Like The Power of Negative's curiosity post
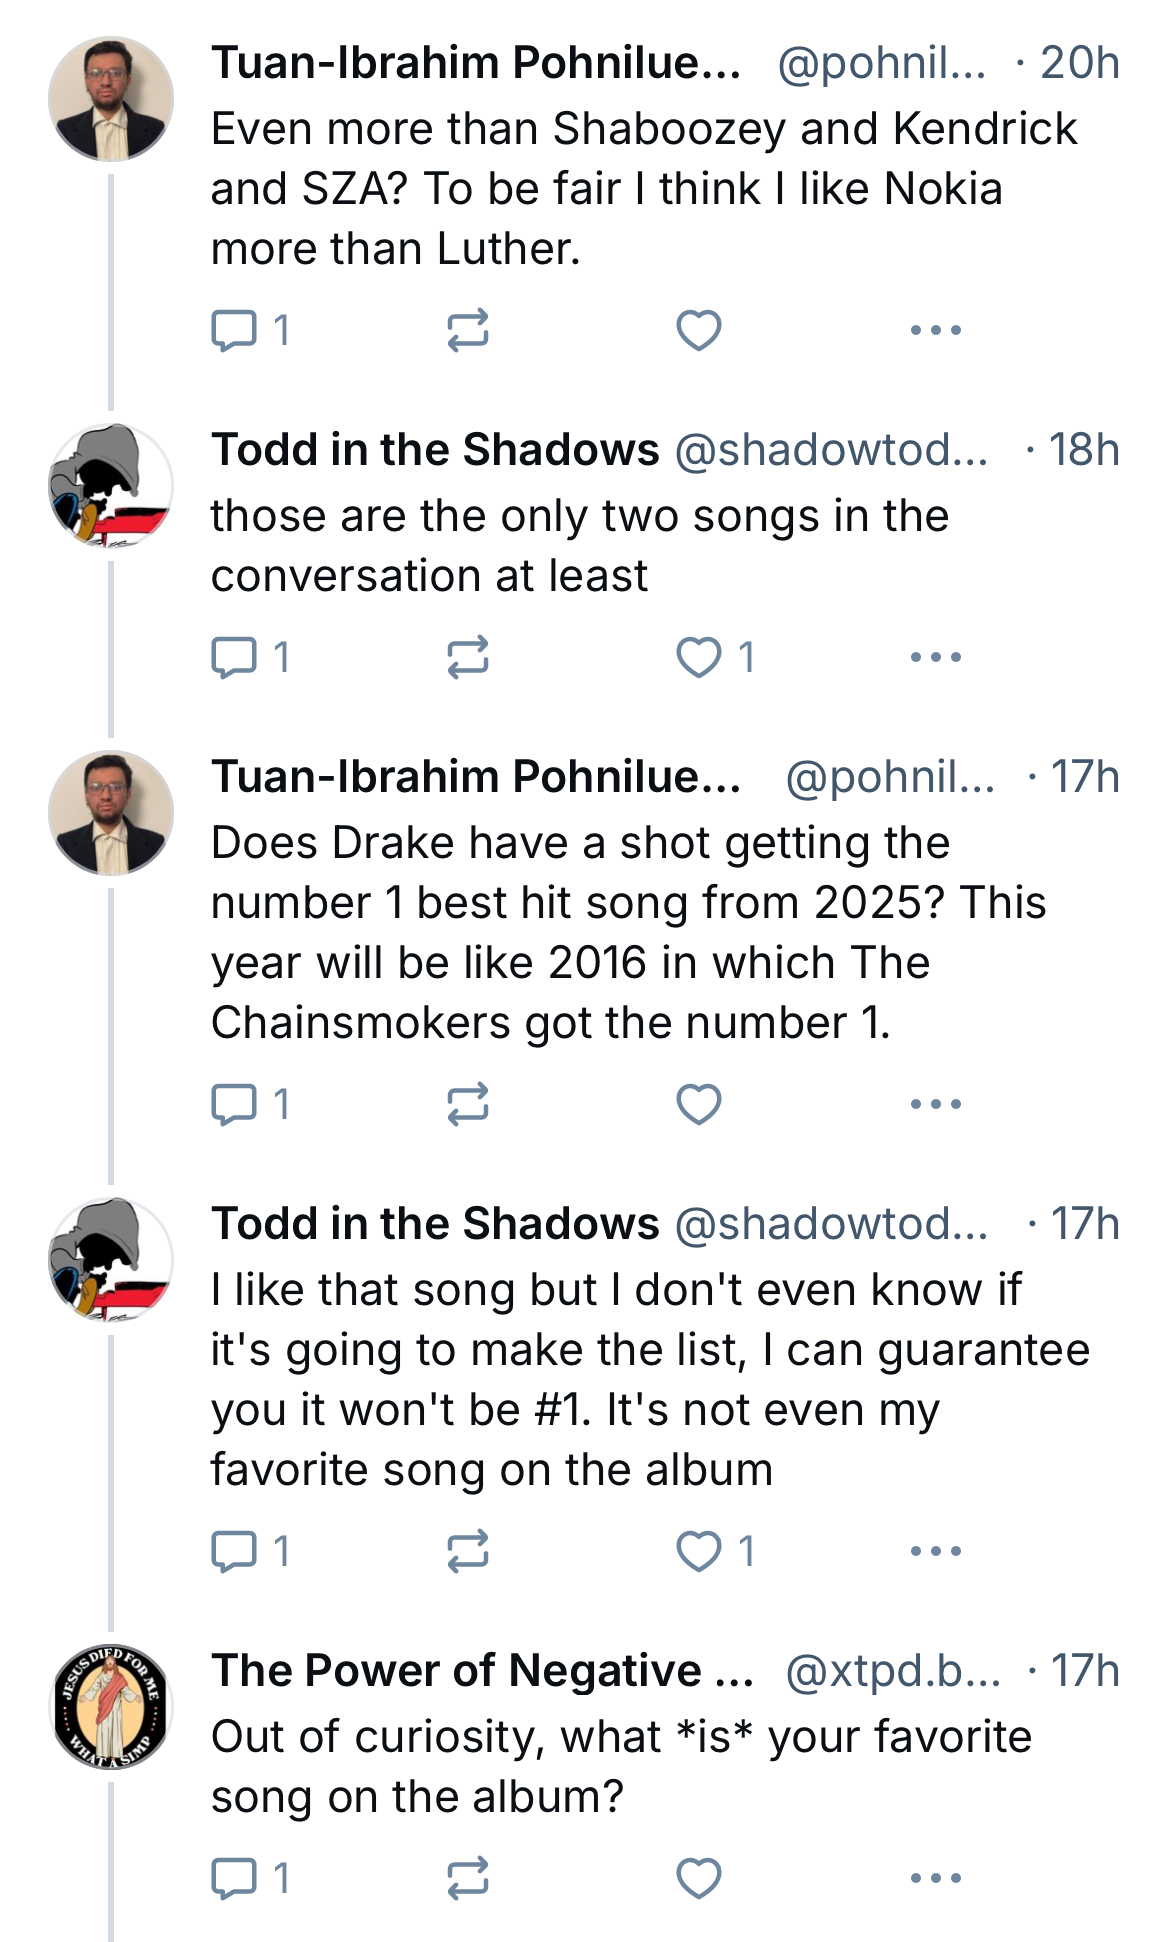This screenshot has height=1942, width=1170. 699,1878
